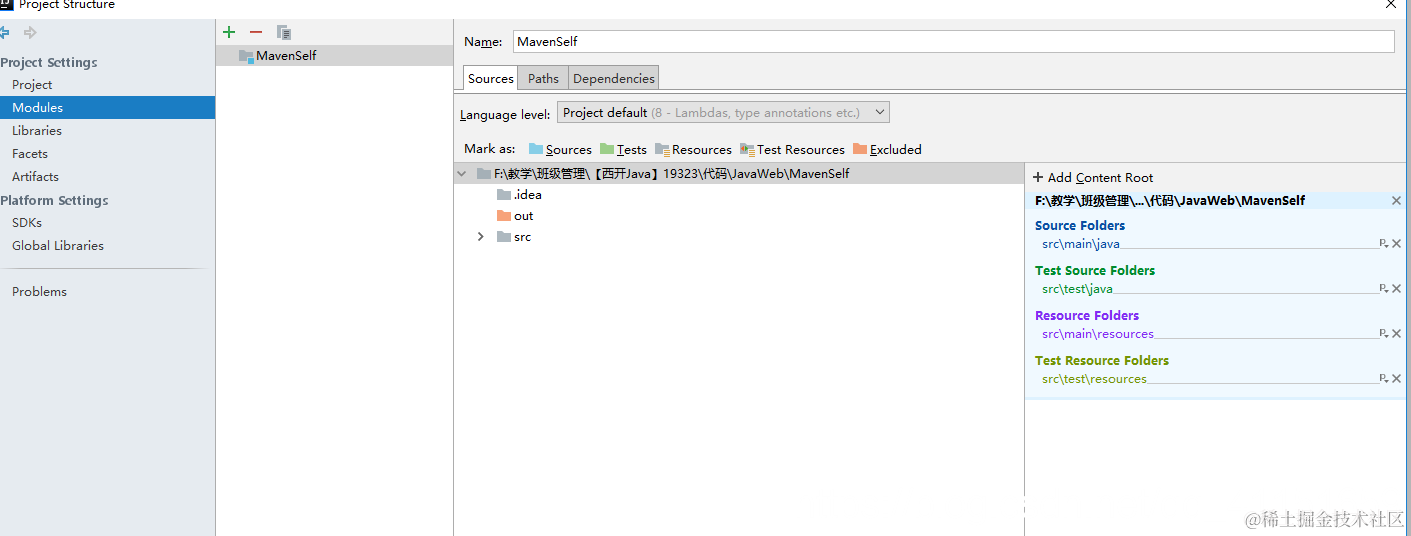The image size is (1411, 536).
Task: Click src\main\resources folder path
Action: pos(1098,334)
